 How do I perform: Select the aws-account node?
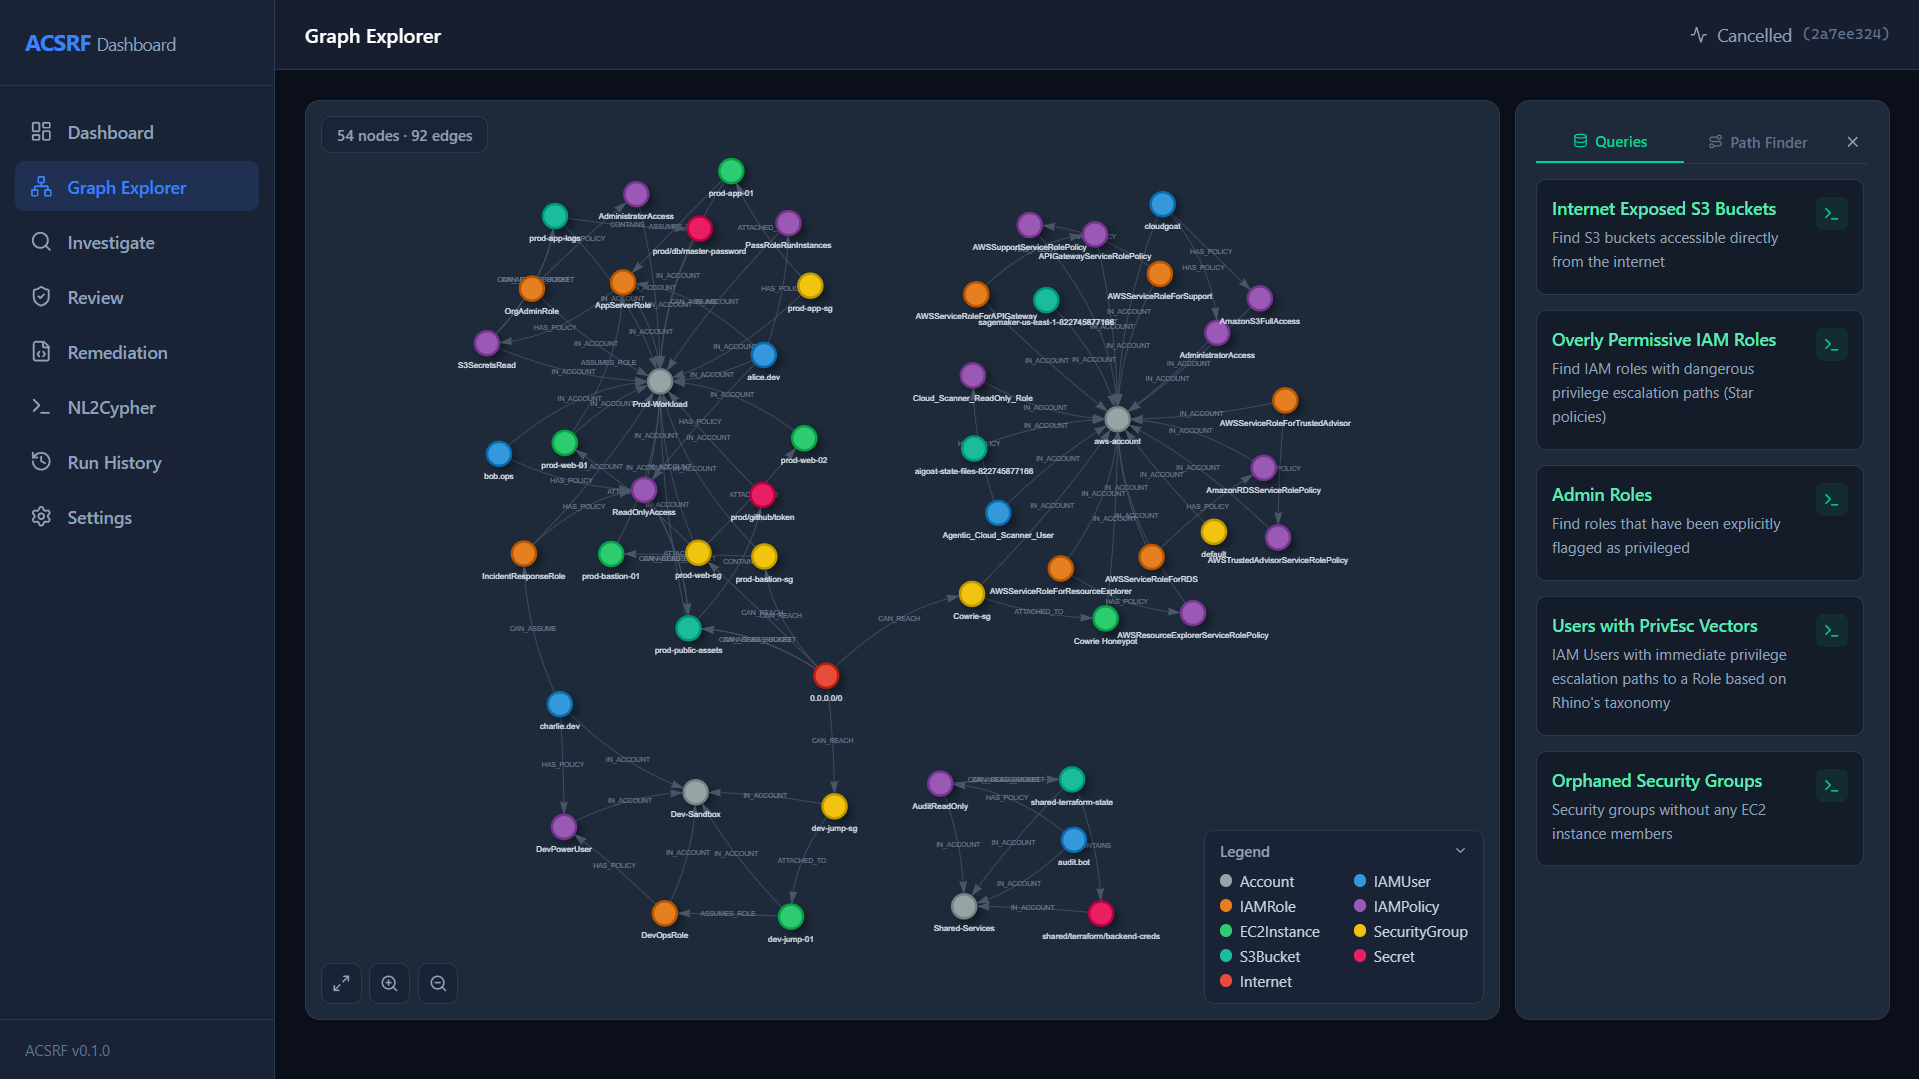point(1117,419)
